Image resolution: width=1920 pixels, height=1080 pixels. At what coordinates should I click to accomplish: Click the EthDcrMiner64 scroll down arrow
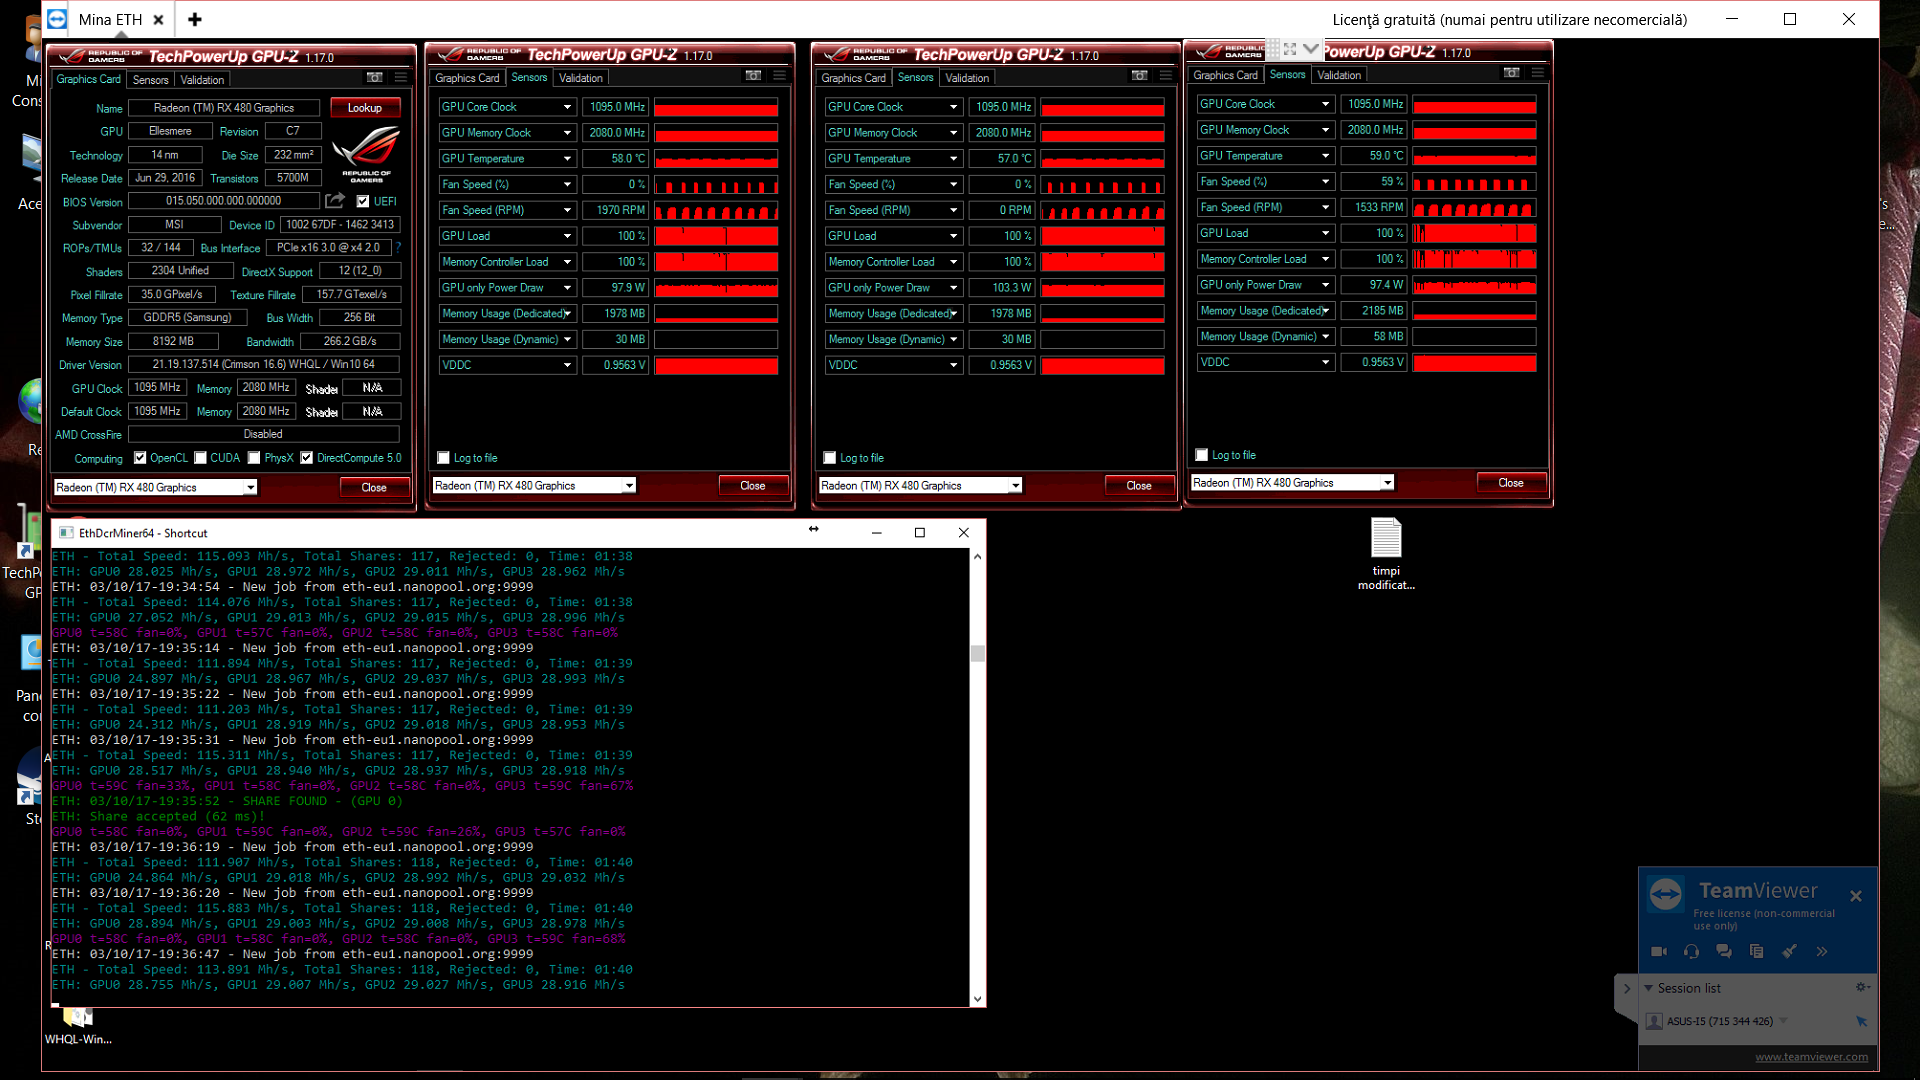tap(978, 998)
